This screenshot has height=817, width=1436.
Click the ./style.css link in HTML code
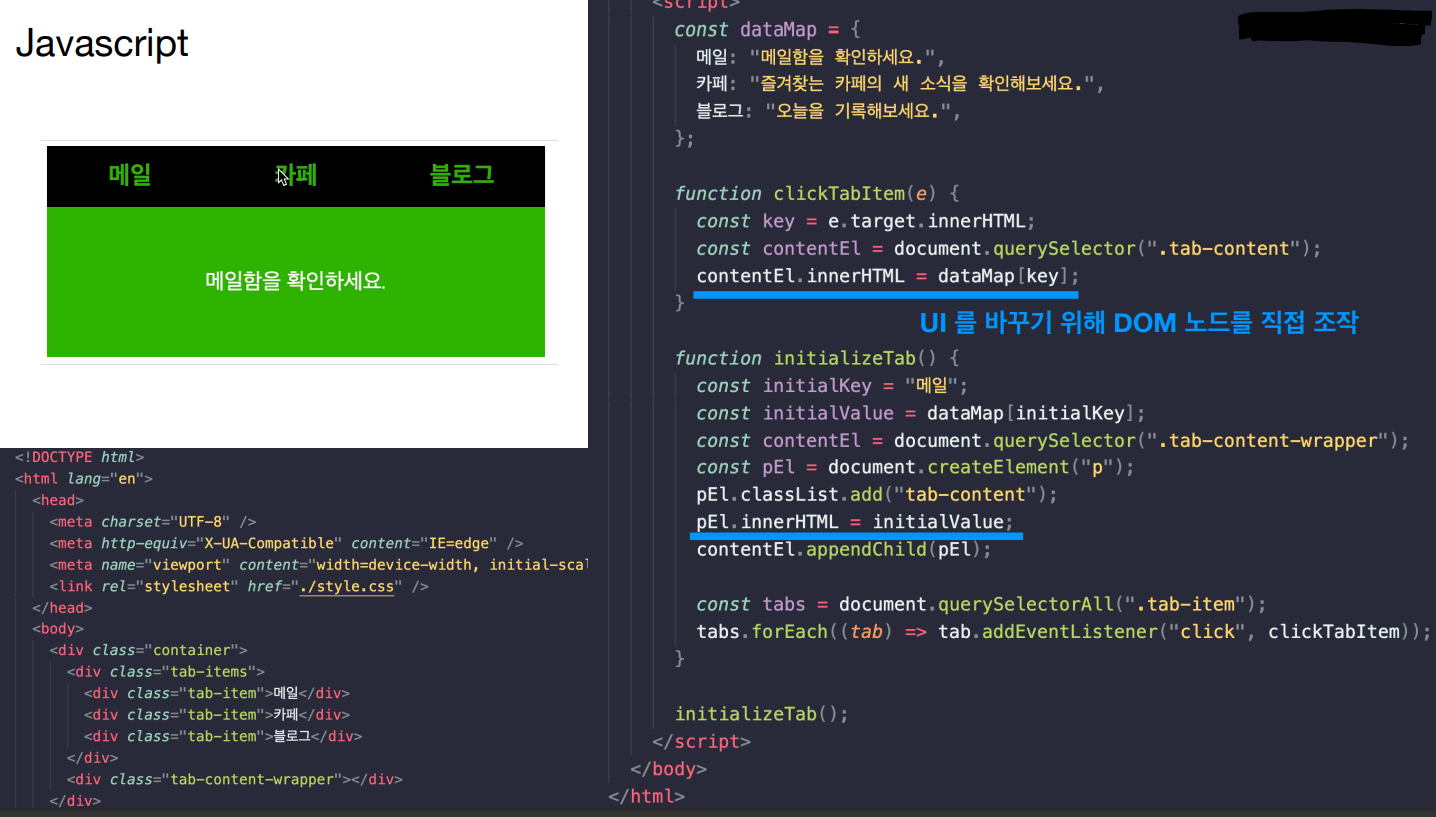pyautogui.click(x=347, y=586)
